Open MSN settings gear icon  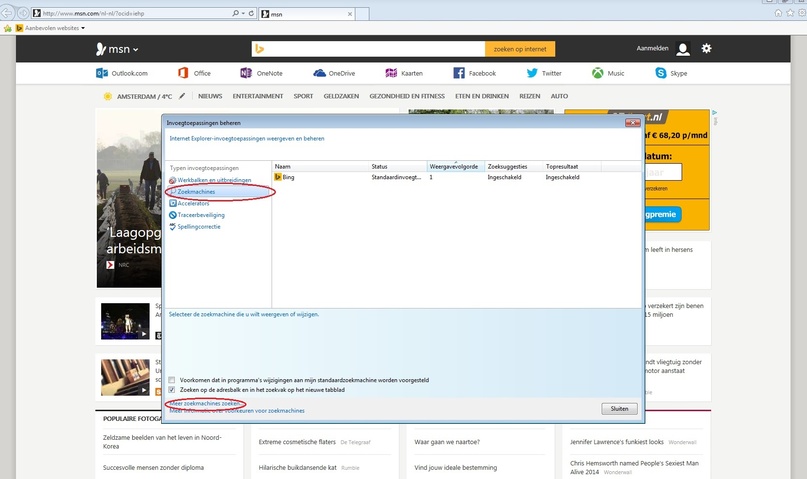click(x=707, y=48)
